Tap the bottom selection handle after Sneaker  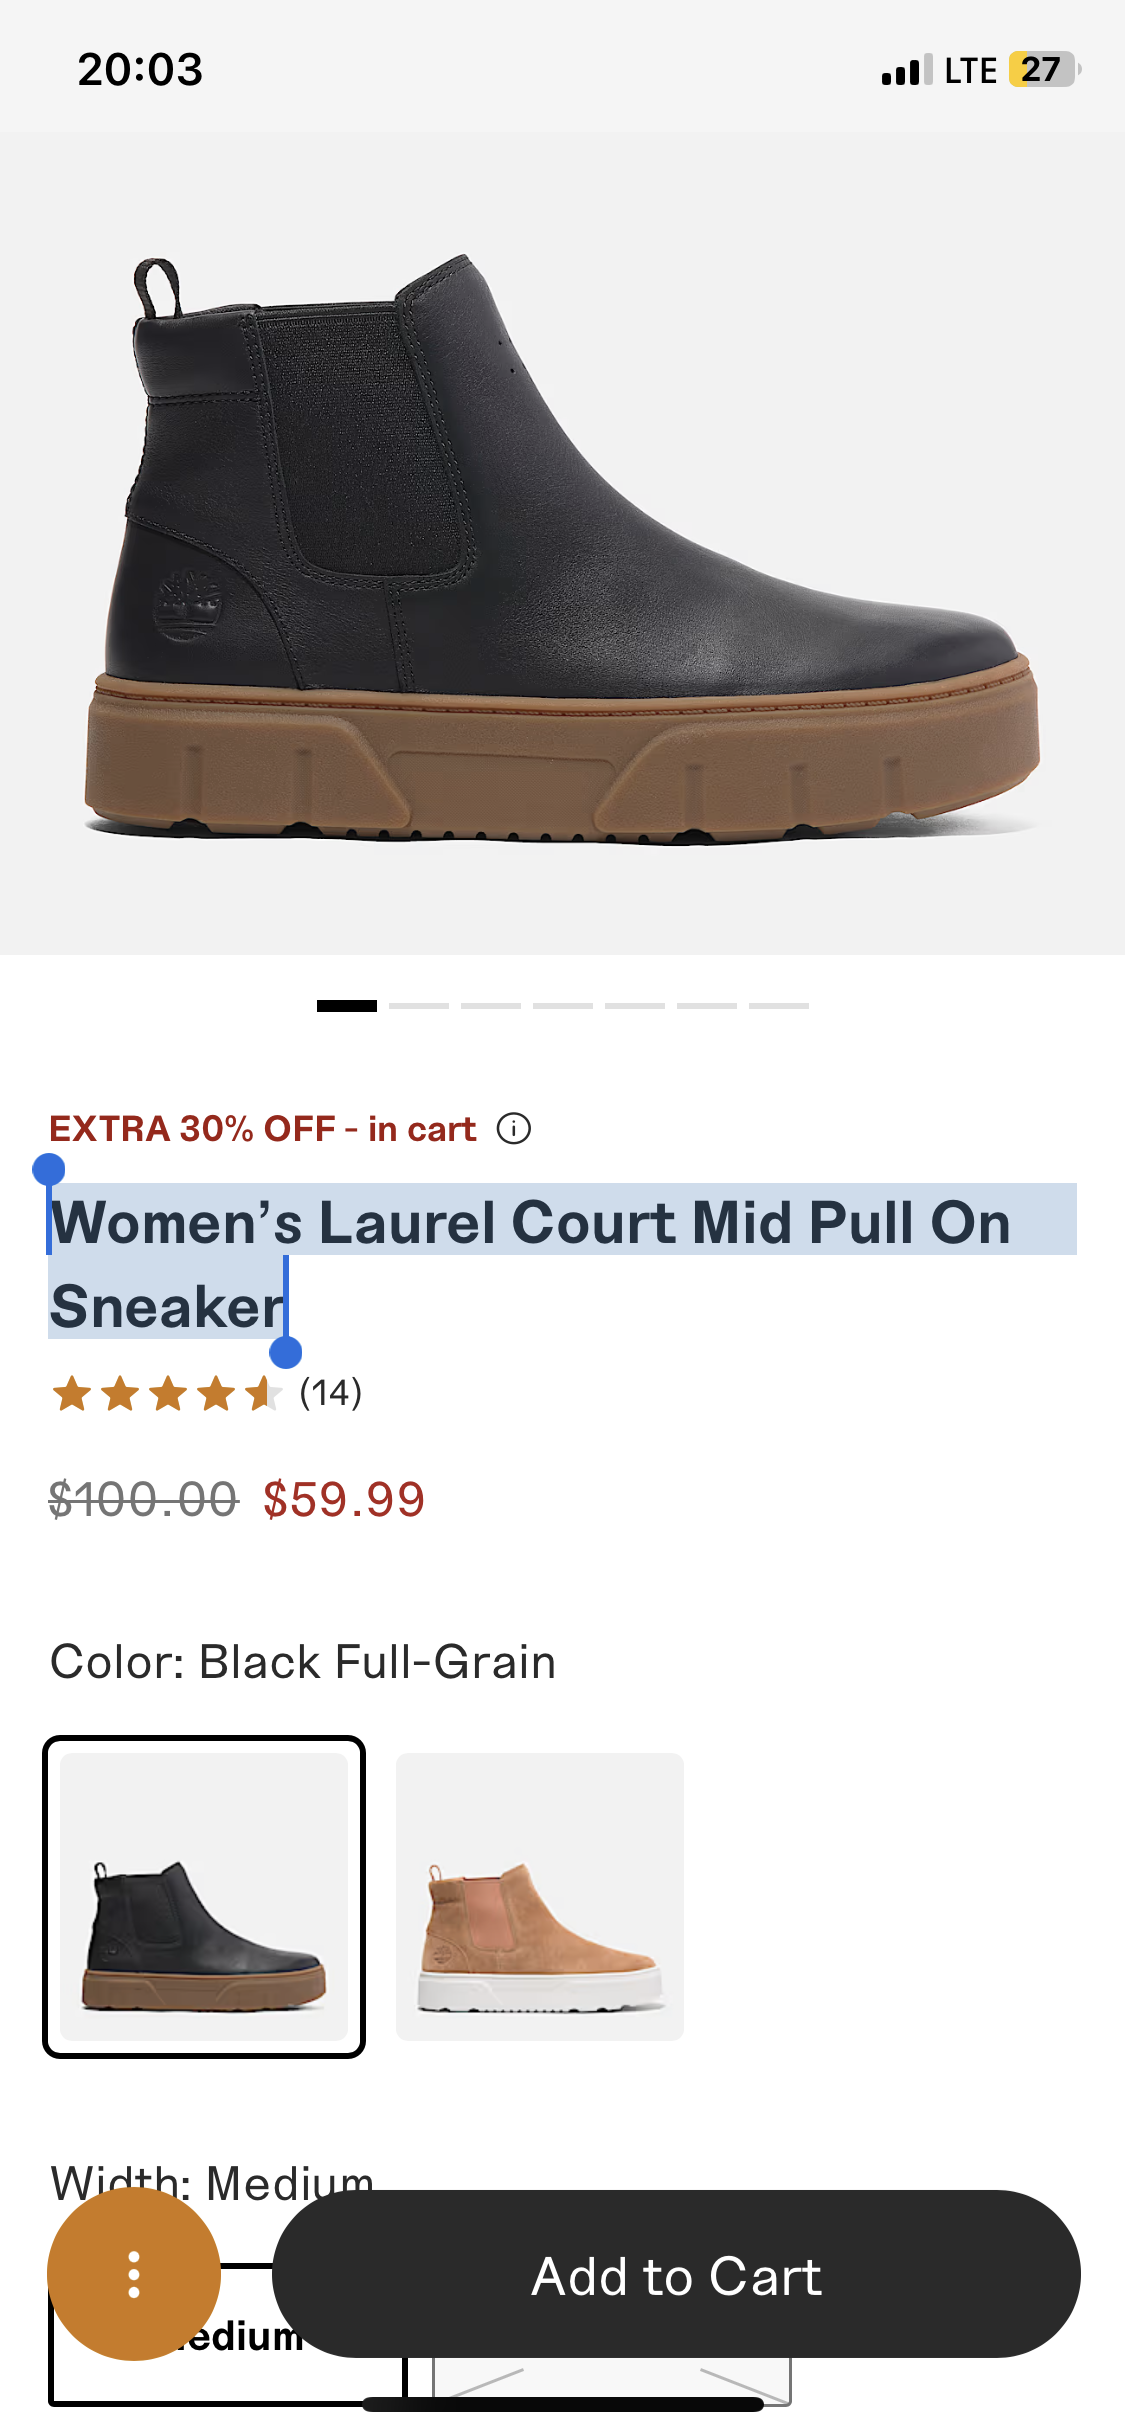coord(286,1352)
